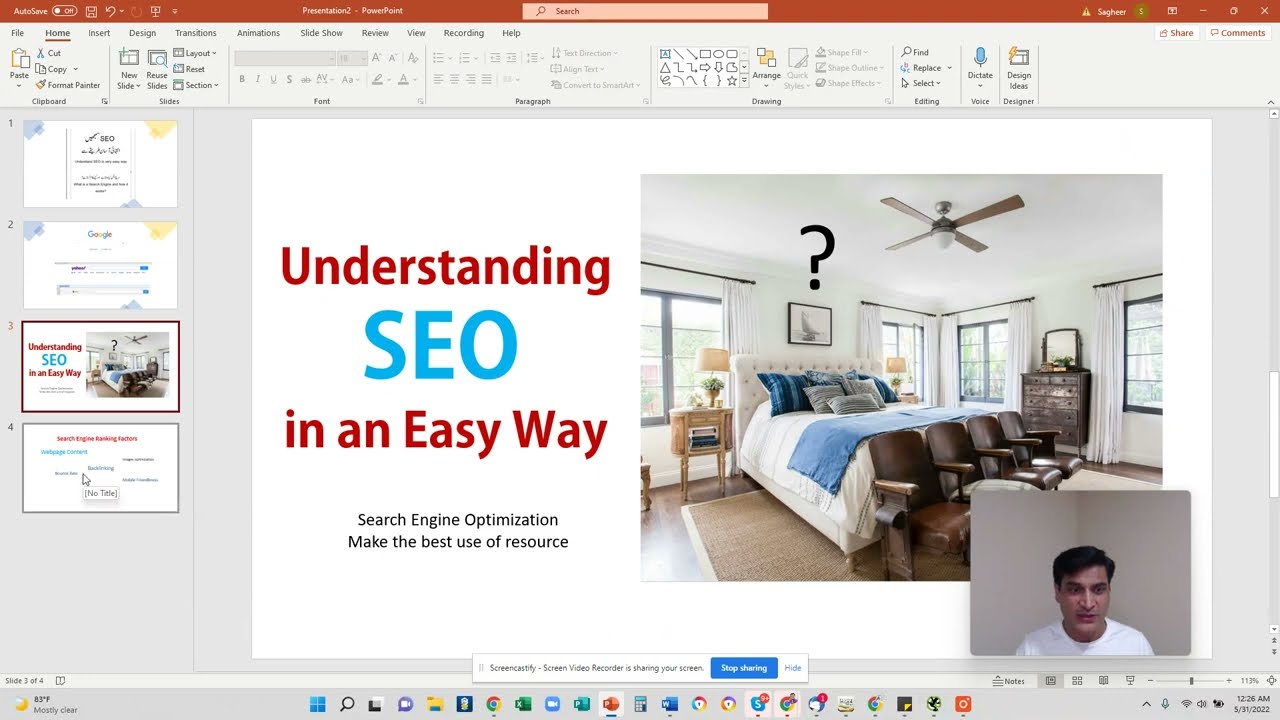Click the Format Painter tool
The image size is (1280, 720).
[67, 85]
